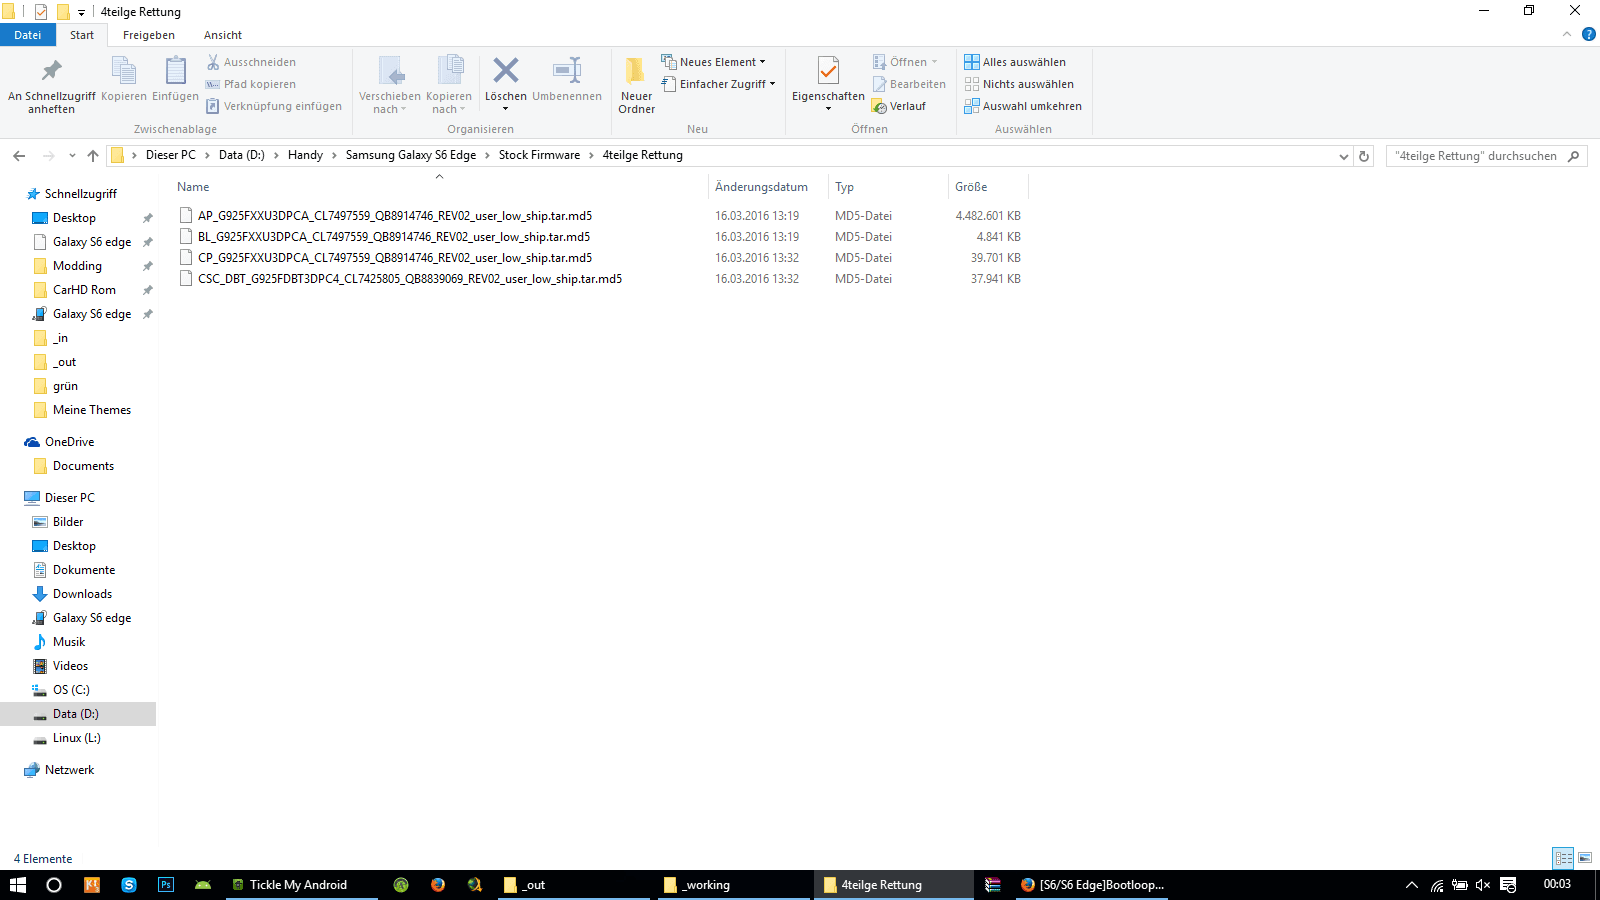Click the Kopieren ribbon icon
1600x900 pixels.
tap(124, 80)
